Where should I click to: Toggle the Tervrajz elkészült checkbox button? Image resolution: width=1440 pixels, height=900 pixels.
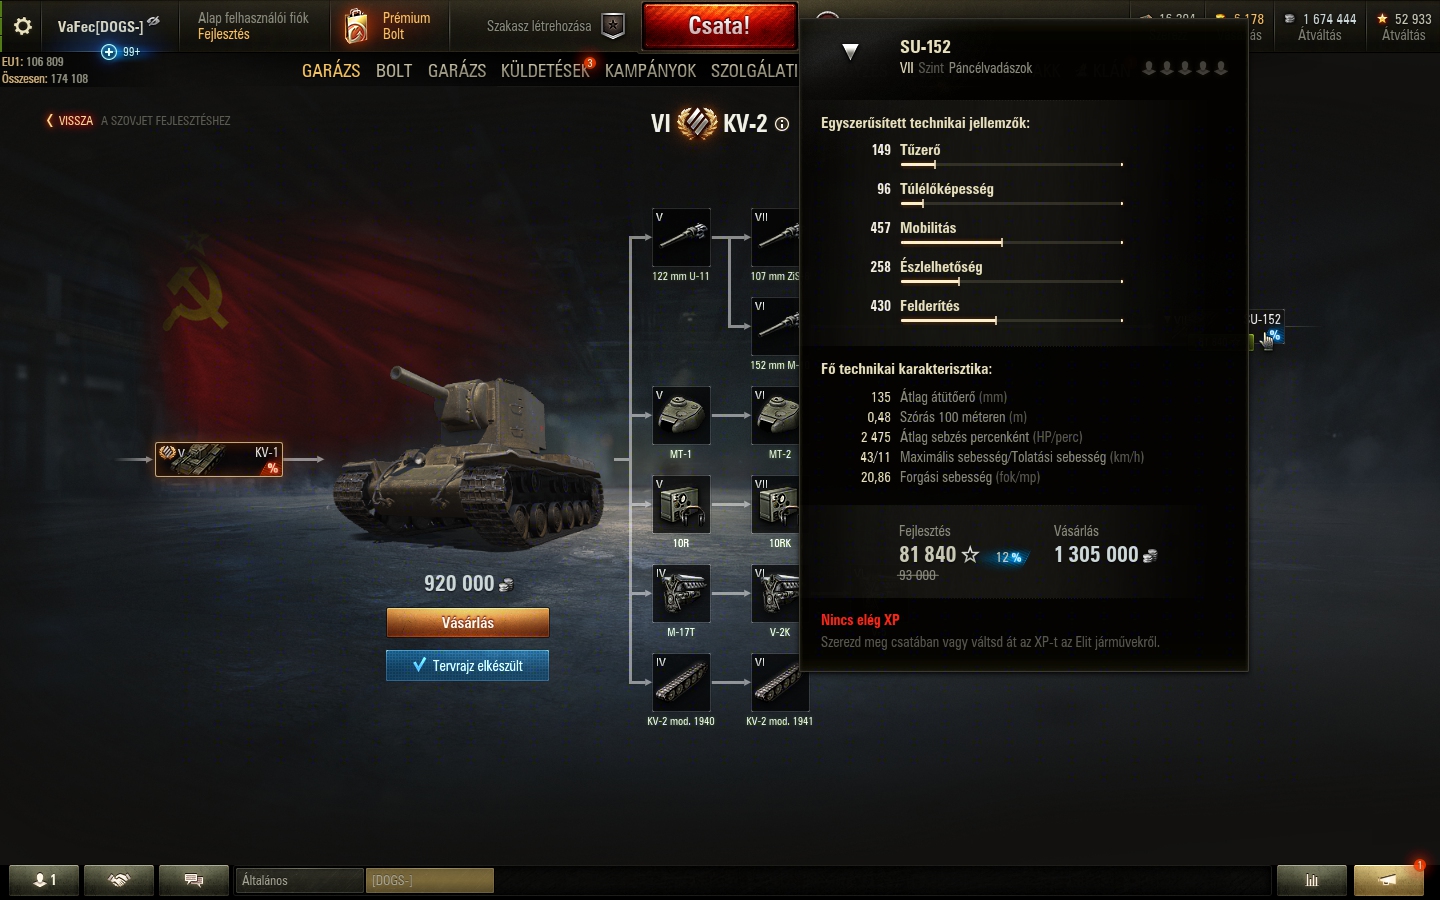click(467, 666)
